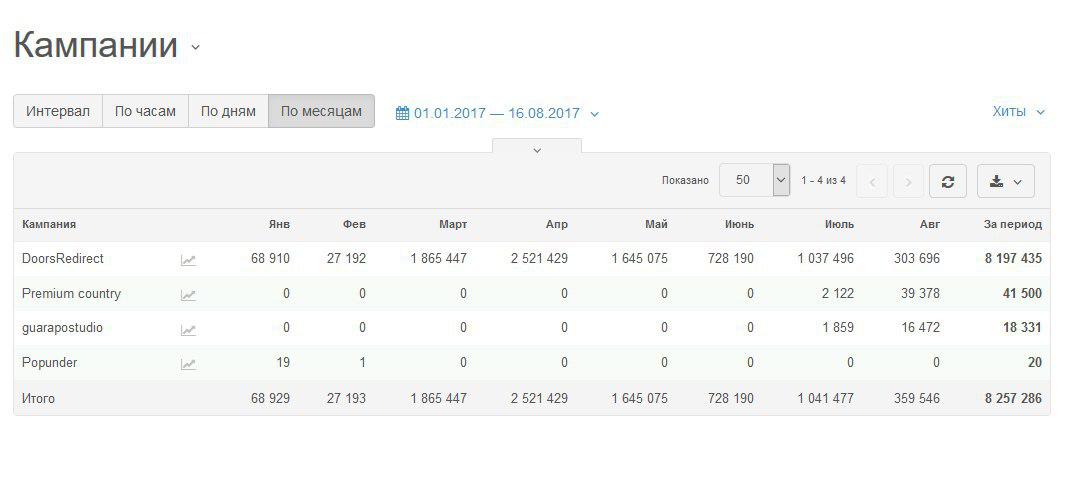Select По месяцам view

322,111
